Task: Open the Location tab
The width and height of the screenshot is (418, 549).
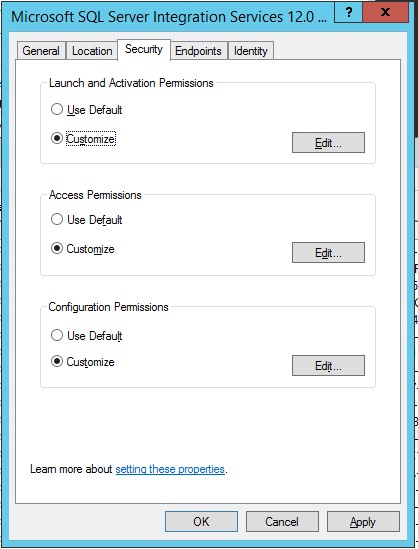Action: [x=92, y=51]
